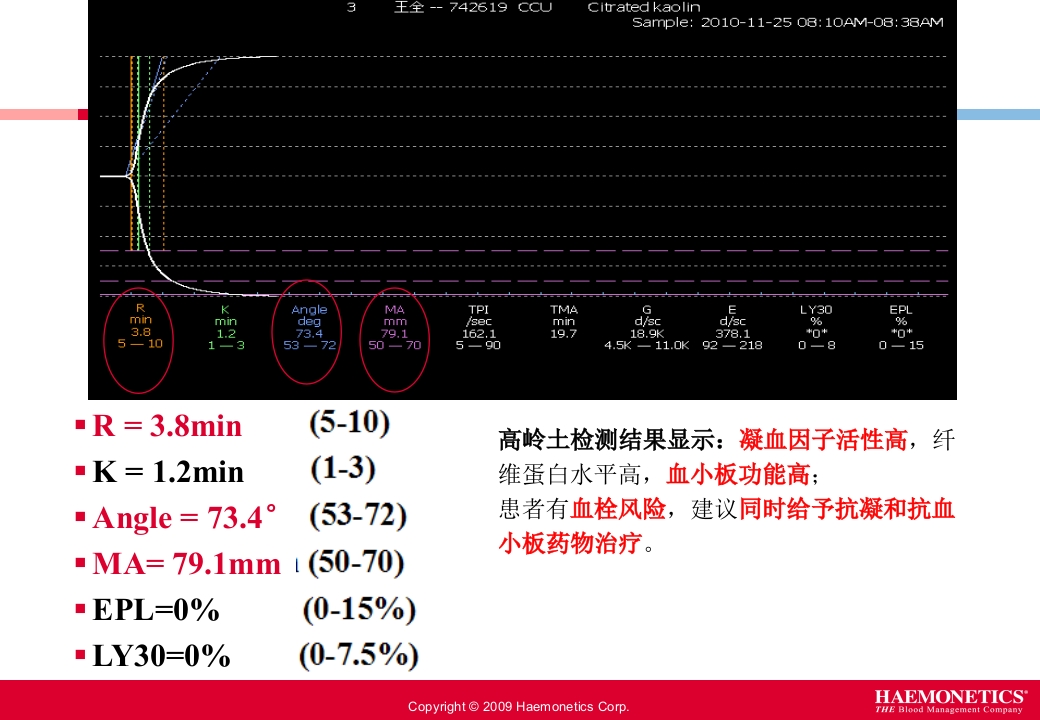Click the TMA min column label

click(x=562, y=315)
